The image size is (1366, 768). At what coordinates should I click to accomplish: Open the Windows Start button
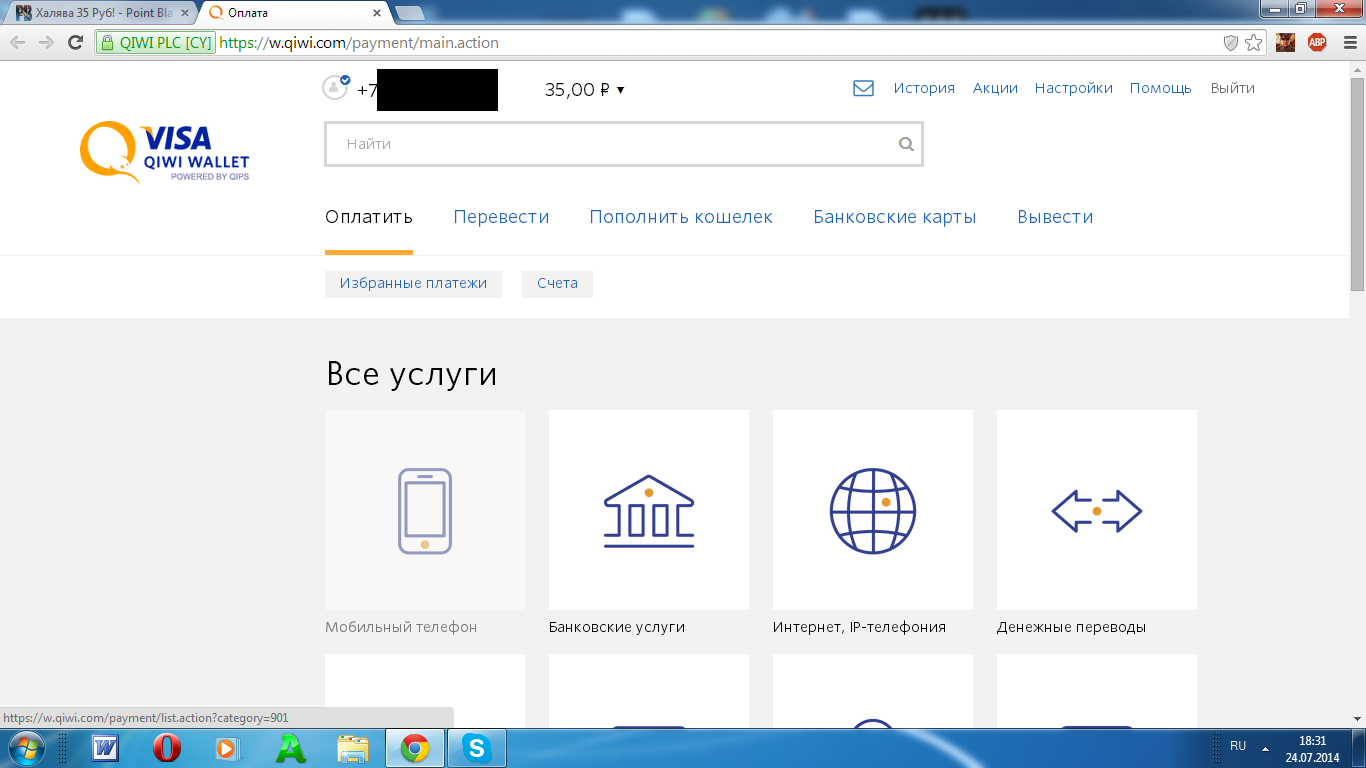26,748
